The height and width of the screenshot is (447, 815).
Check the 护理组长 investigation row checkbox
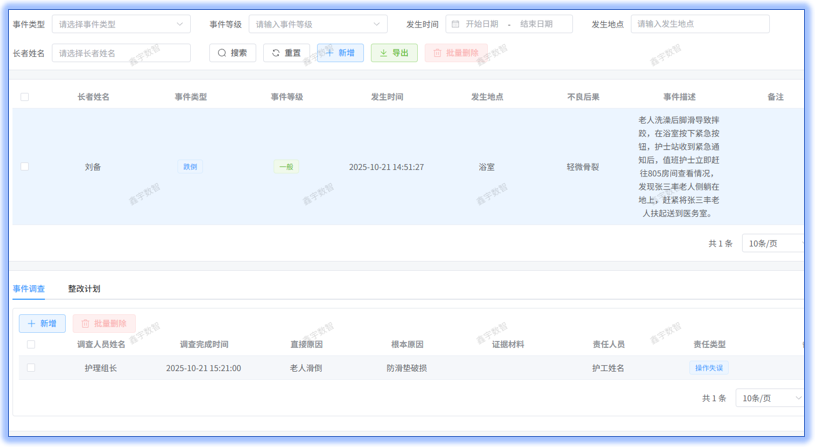pyautogui.click(x=31, y=368)
